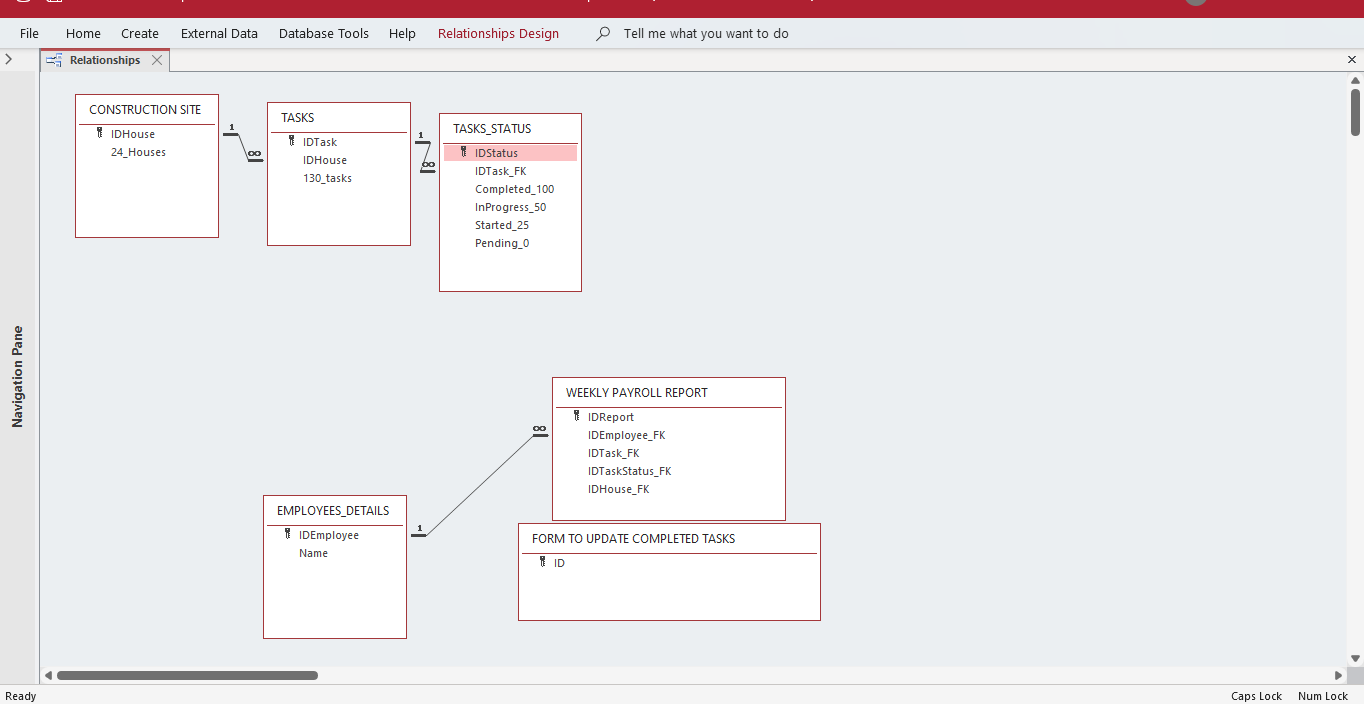Select the Relationships Design tab
The width and height of the screenshot is (1364, 704).
click(498, 33)
